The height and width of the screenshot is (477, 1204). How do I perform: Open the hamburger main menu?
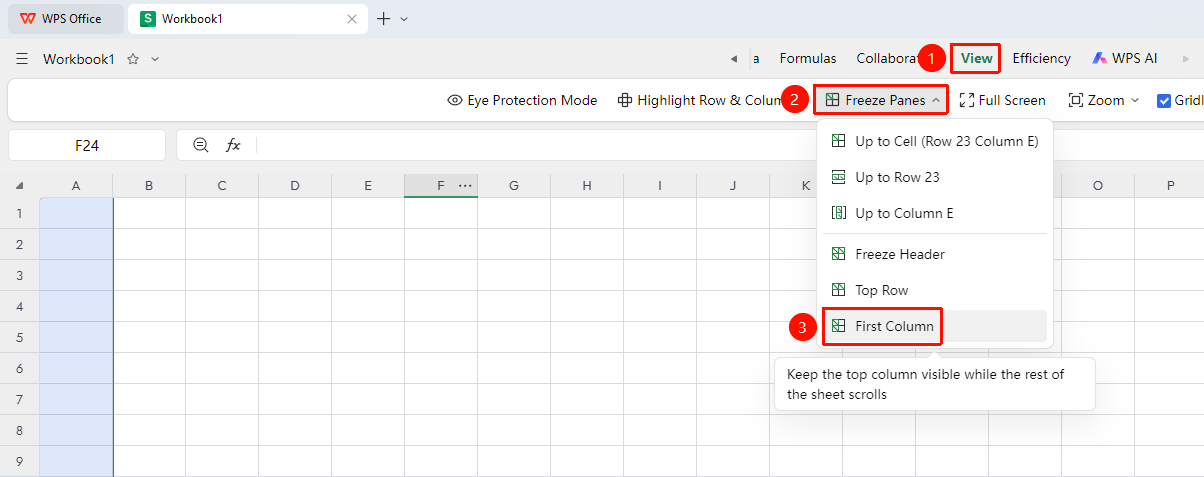tap(22, 59)
